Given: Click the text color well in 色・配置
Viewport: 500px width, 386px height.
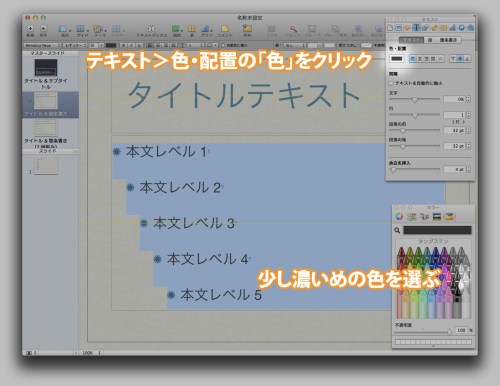Looking at the screenshot, I should coord(397,59).
